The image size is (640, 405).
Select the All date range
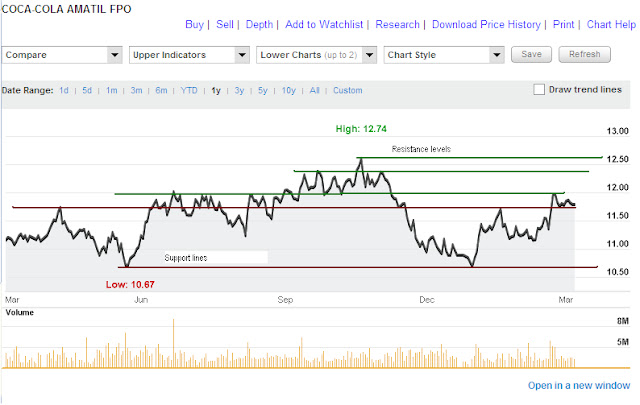tap(314, 90)
